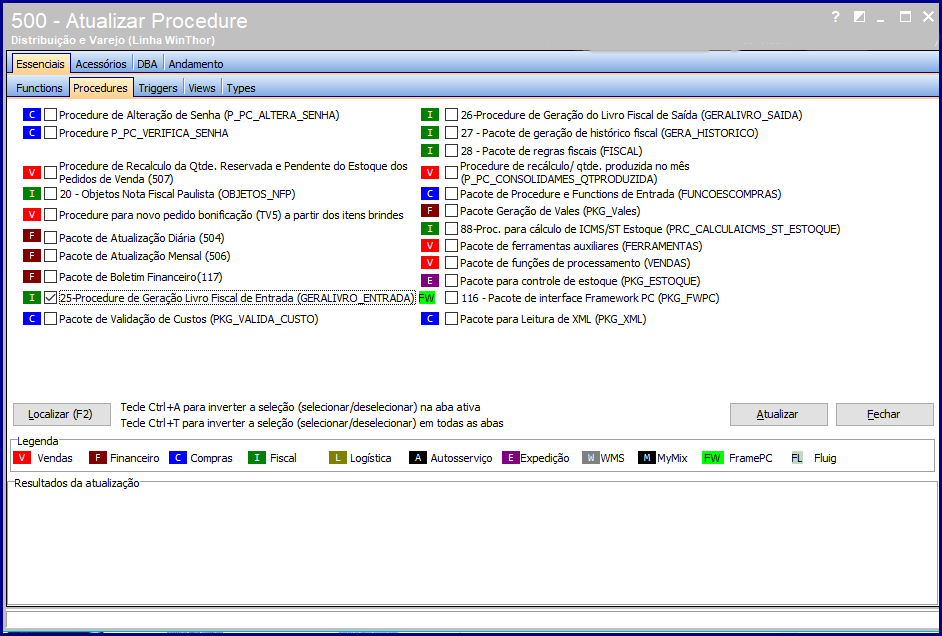This screenshot has width=942, height=636.
Task: Click the green I icon beside 28 - Pacote de regras fiscais
Action: (x=430, y=150)
